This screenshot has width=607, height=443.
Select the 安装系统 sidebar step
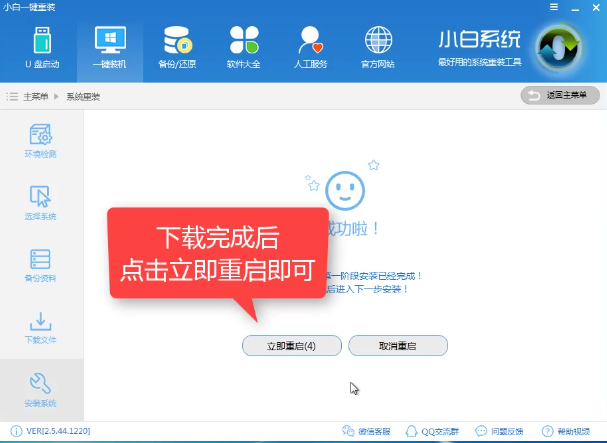tap(41, 390)
